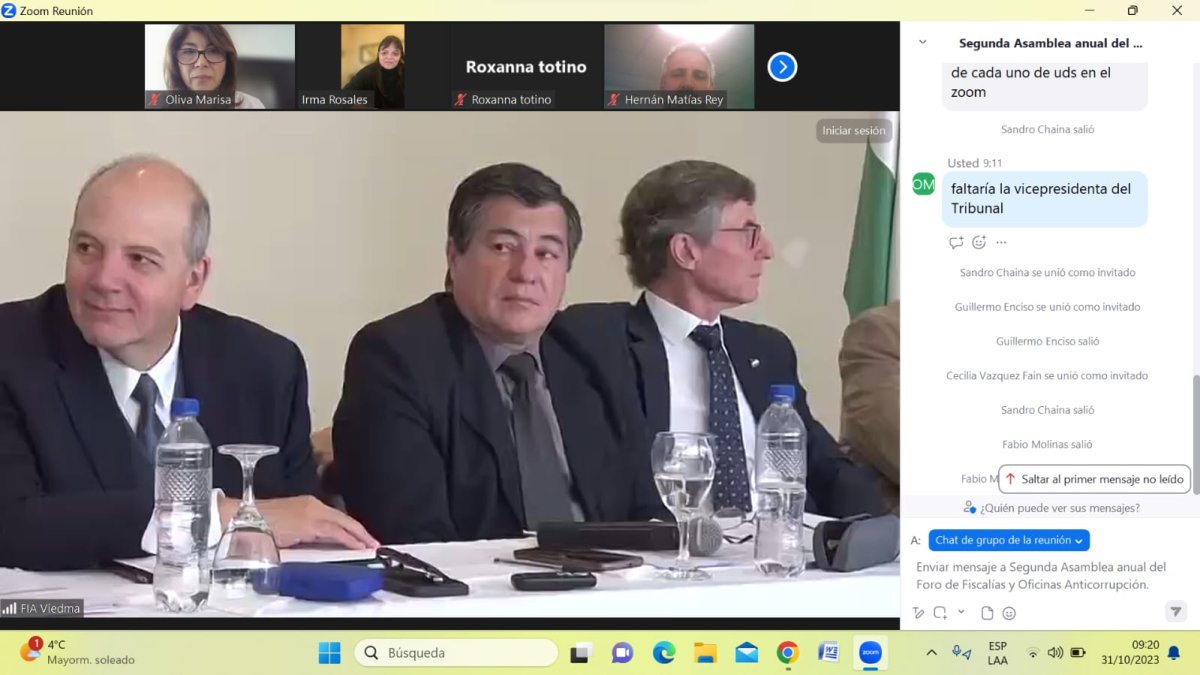Click the text format icon in chat

tap(919, 613)
